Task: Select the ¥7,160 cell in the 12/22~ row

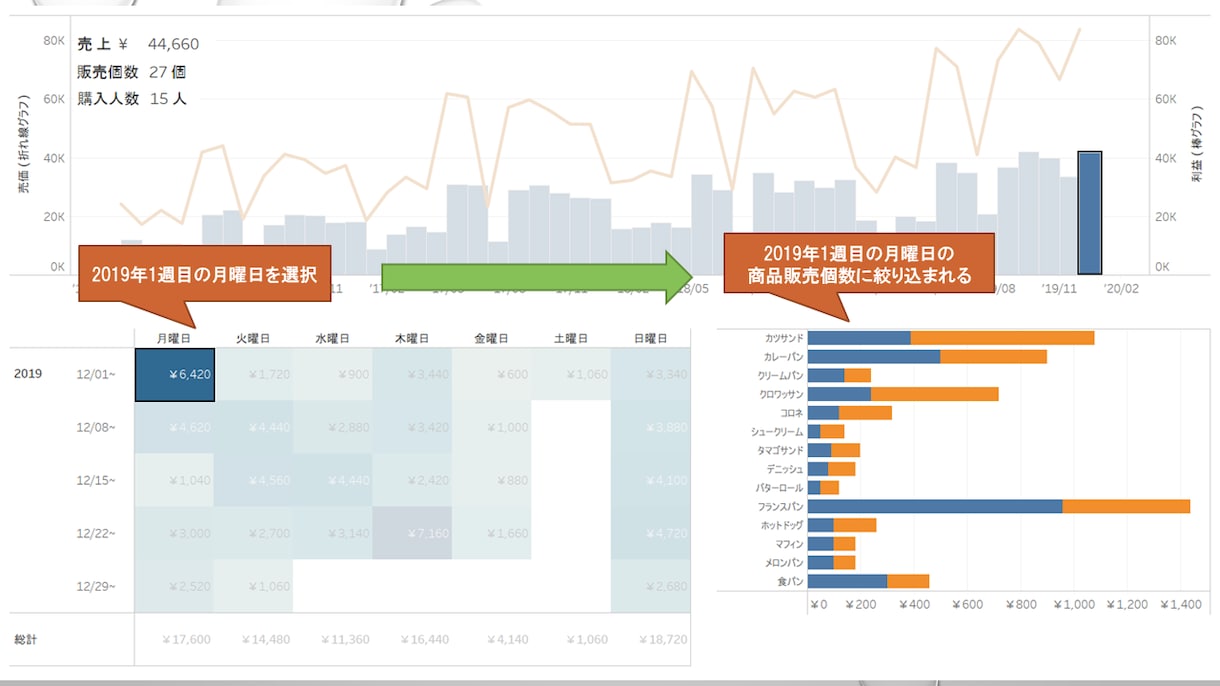Action: click(x=411, y=533)
